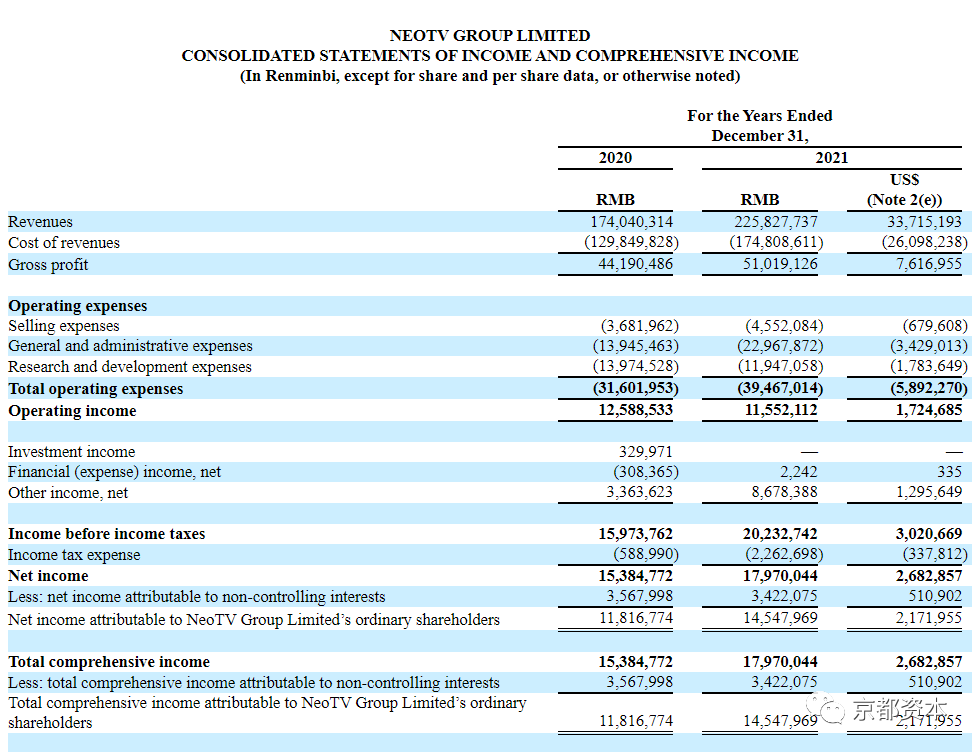Click the Operating expenses heading
Viewport: 979px width, 752px height.
77,306
